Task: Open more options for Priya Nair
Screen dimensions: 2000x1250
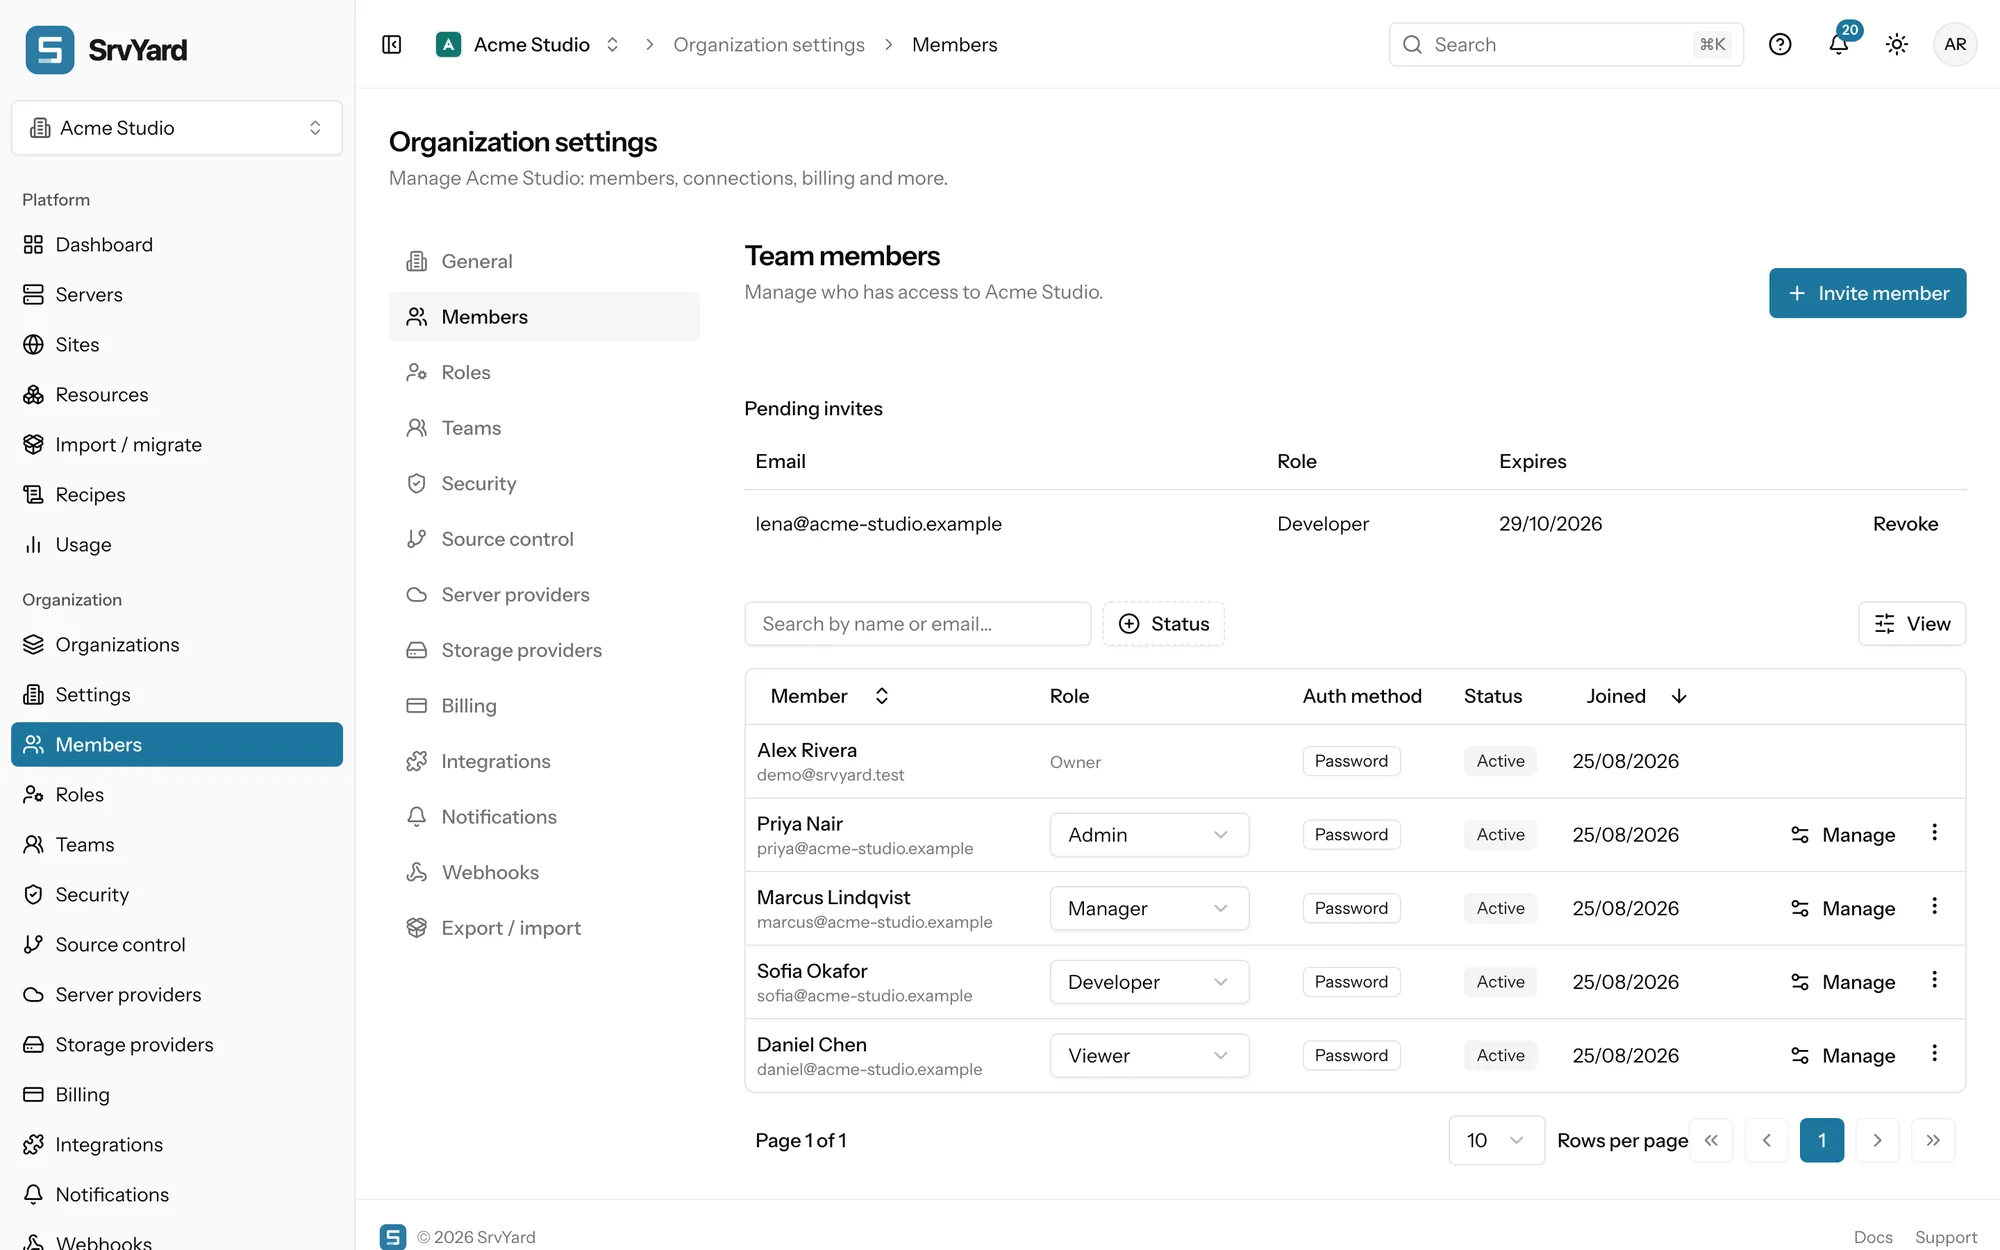Action: click(x=1934, y=833)
